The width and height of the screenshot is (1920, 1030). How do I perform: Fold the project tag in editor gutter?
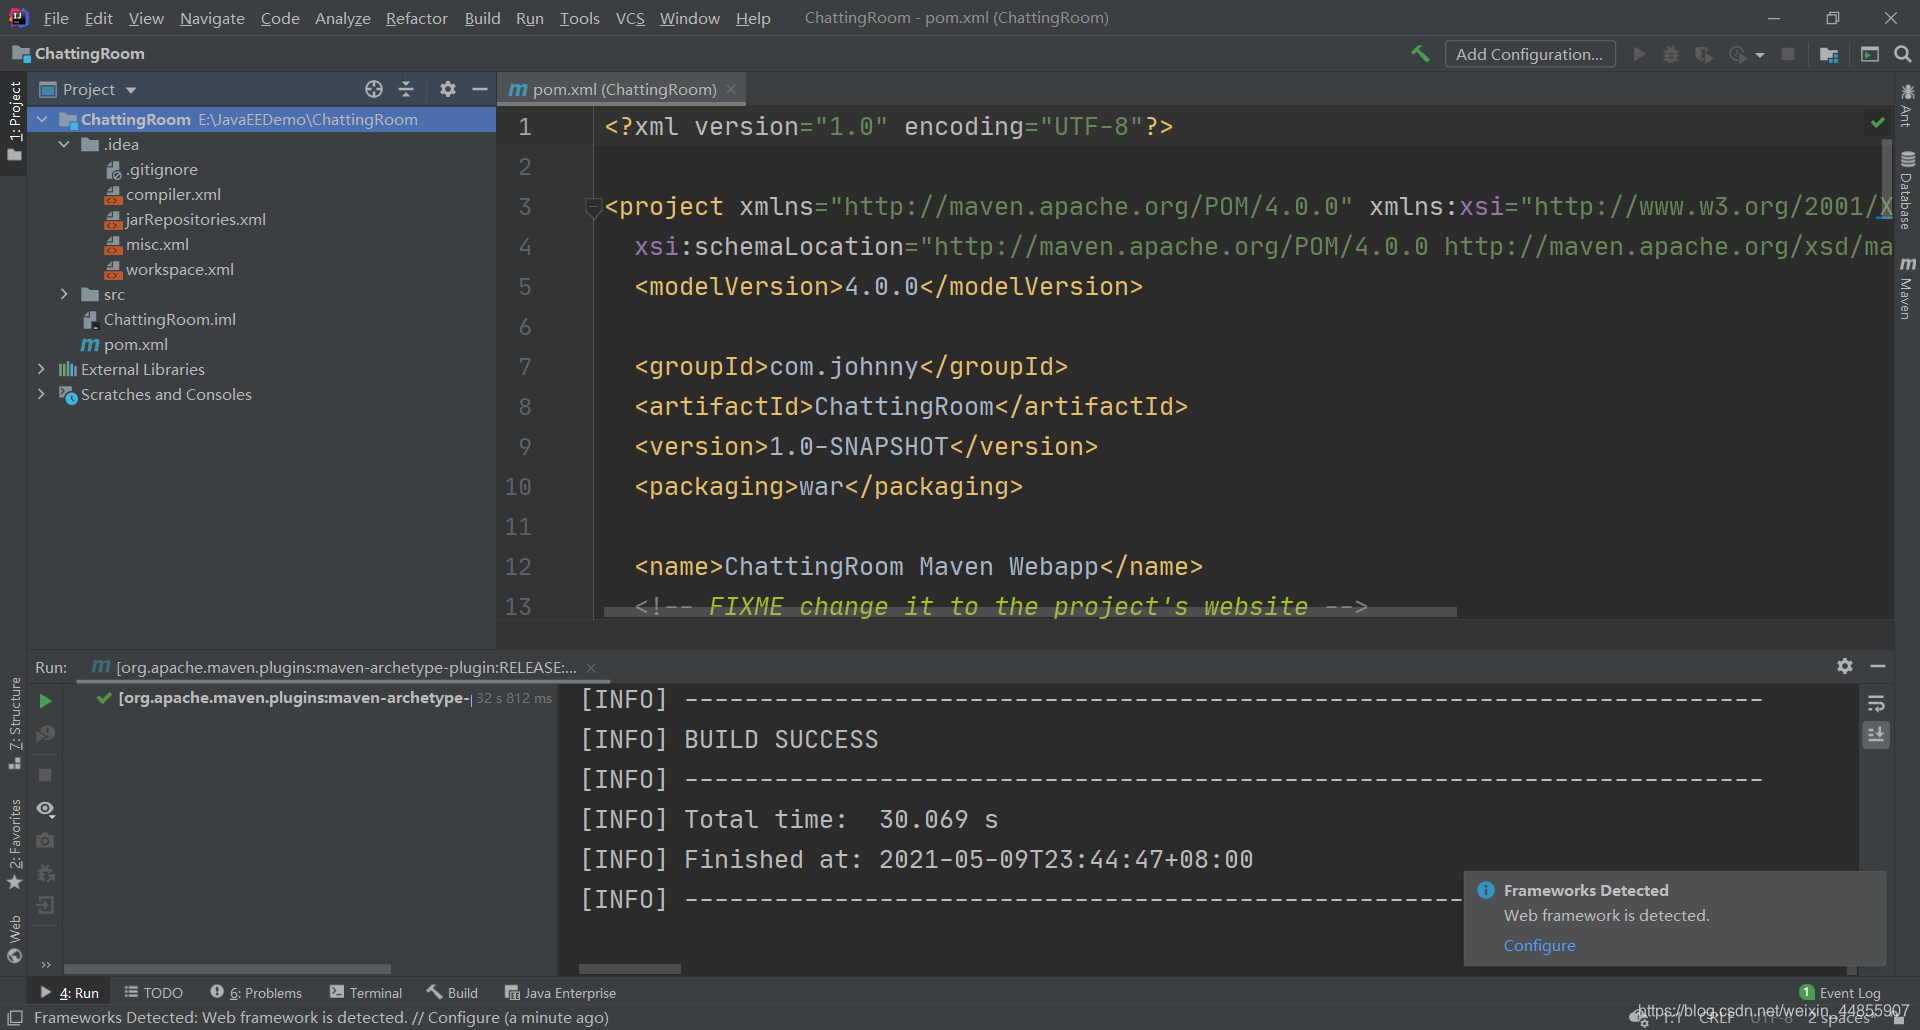point(592,207)
